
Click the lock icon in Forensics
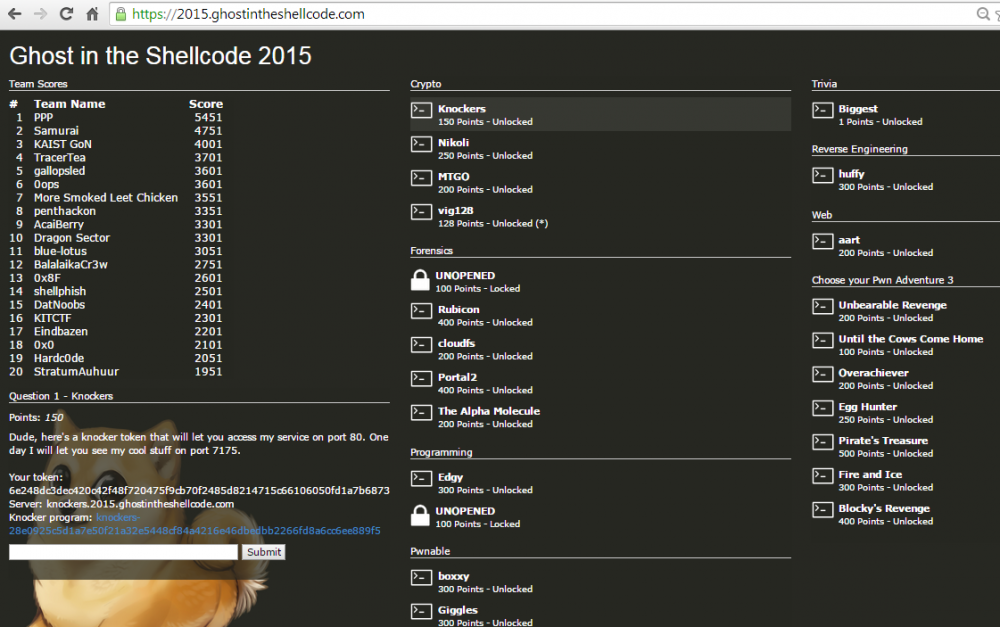click(421, 281)
